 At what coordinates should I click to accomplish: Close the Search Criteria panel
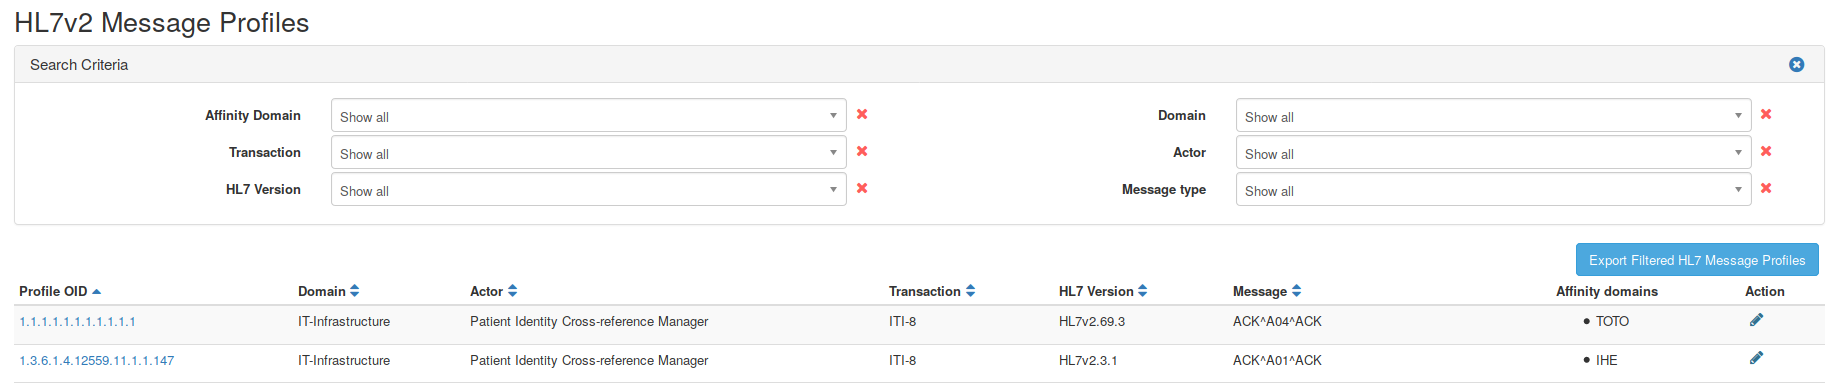coord(1796,64)
